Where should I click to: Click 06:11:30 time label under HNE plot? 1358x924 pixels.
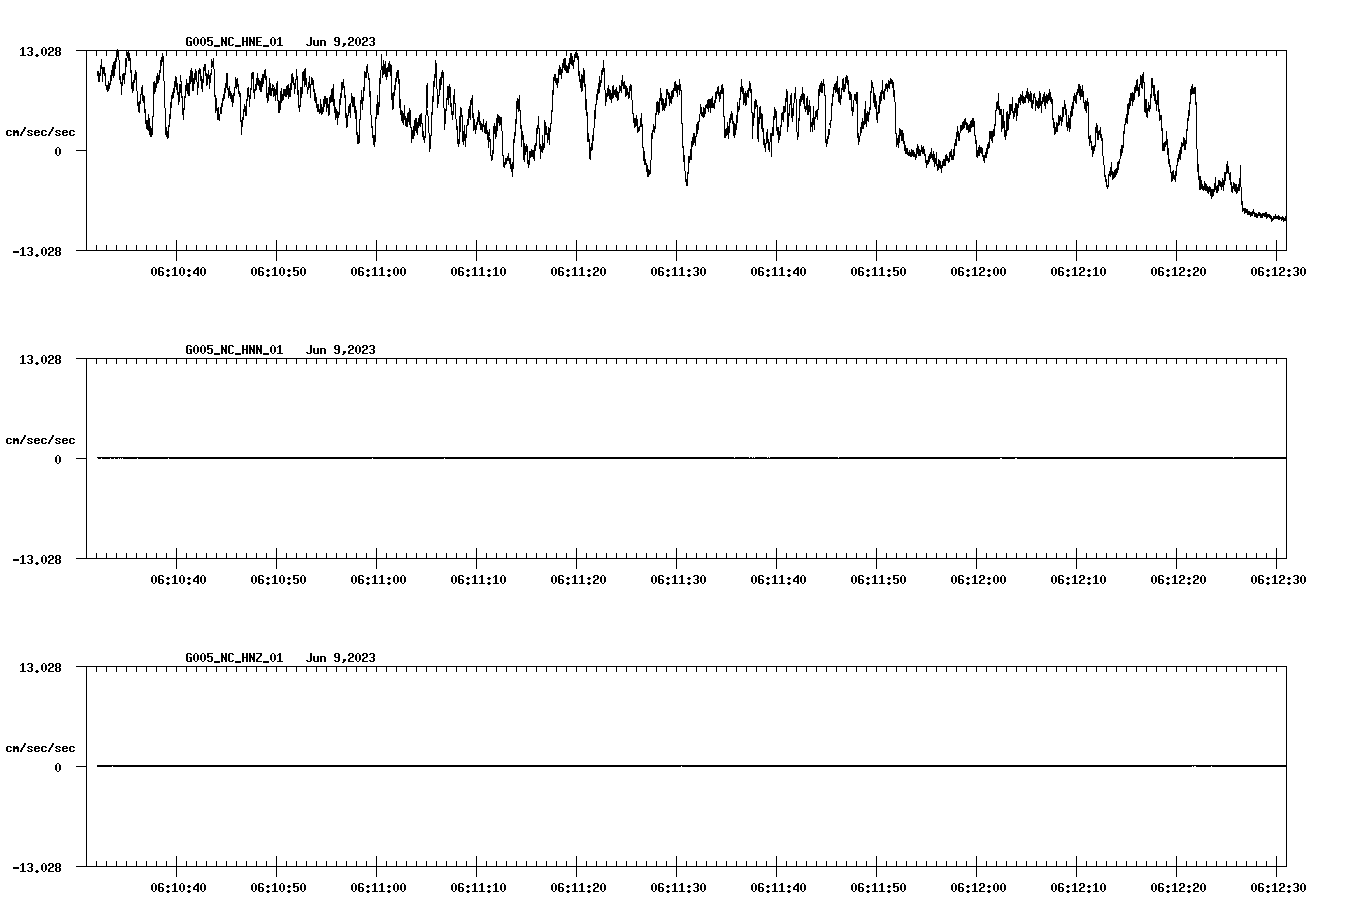679,272
